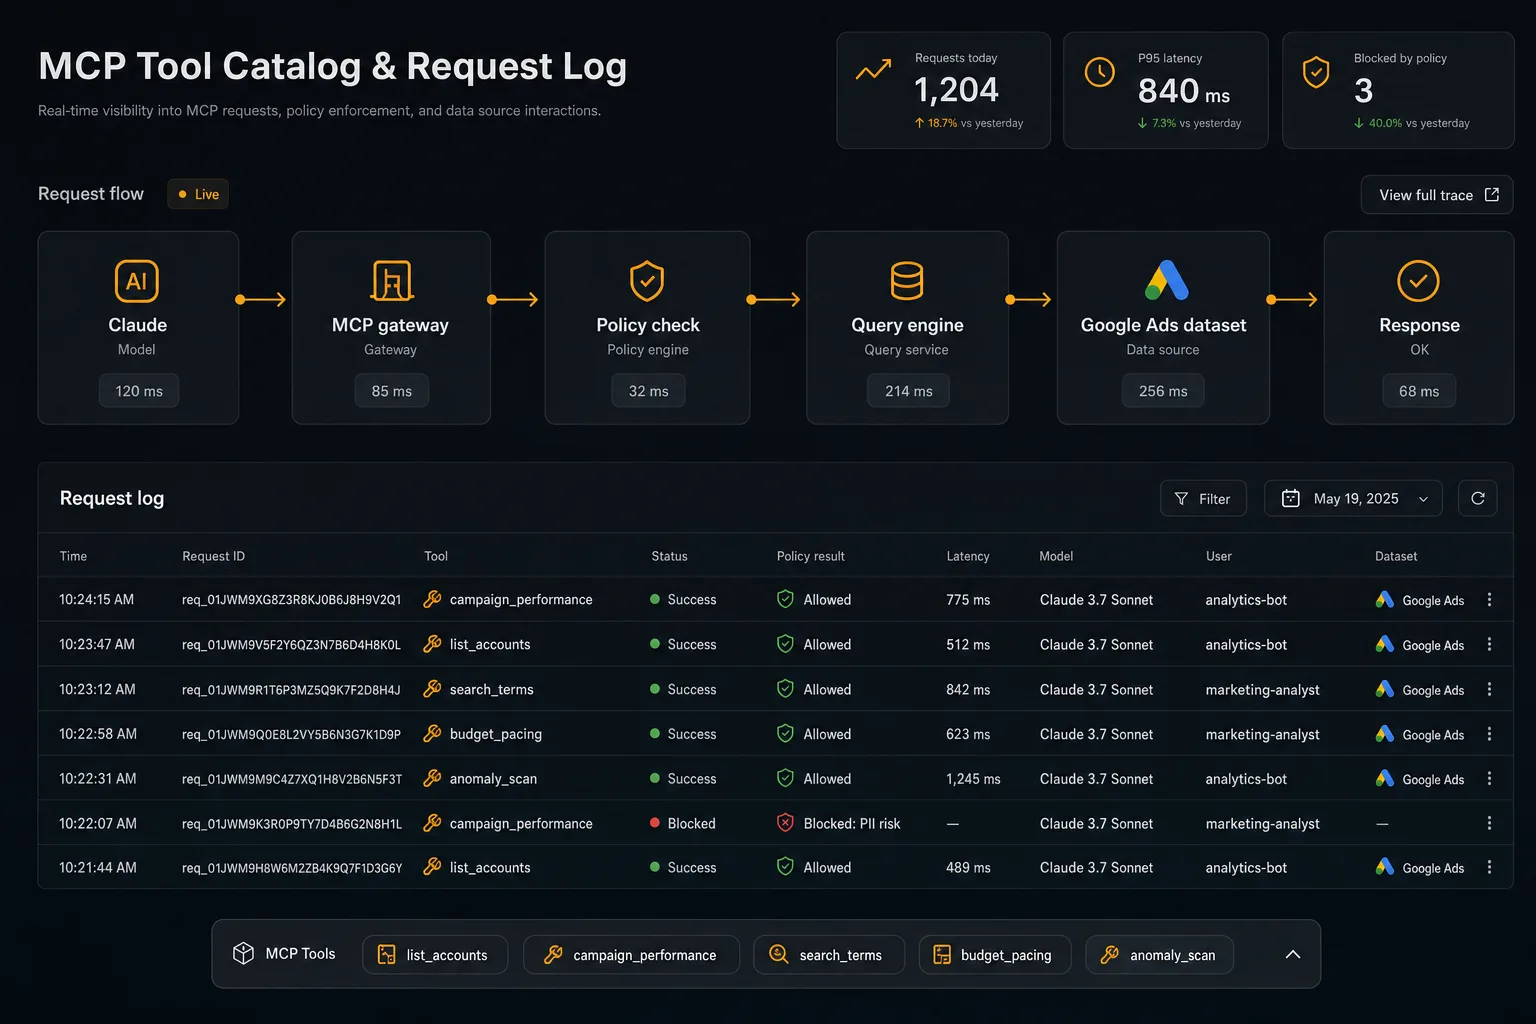Image resolution: width=1536 pixels, height=1024 pixels.
Task: Click the red Blocked: PII risk shield icon
Action: 785,823
